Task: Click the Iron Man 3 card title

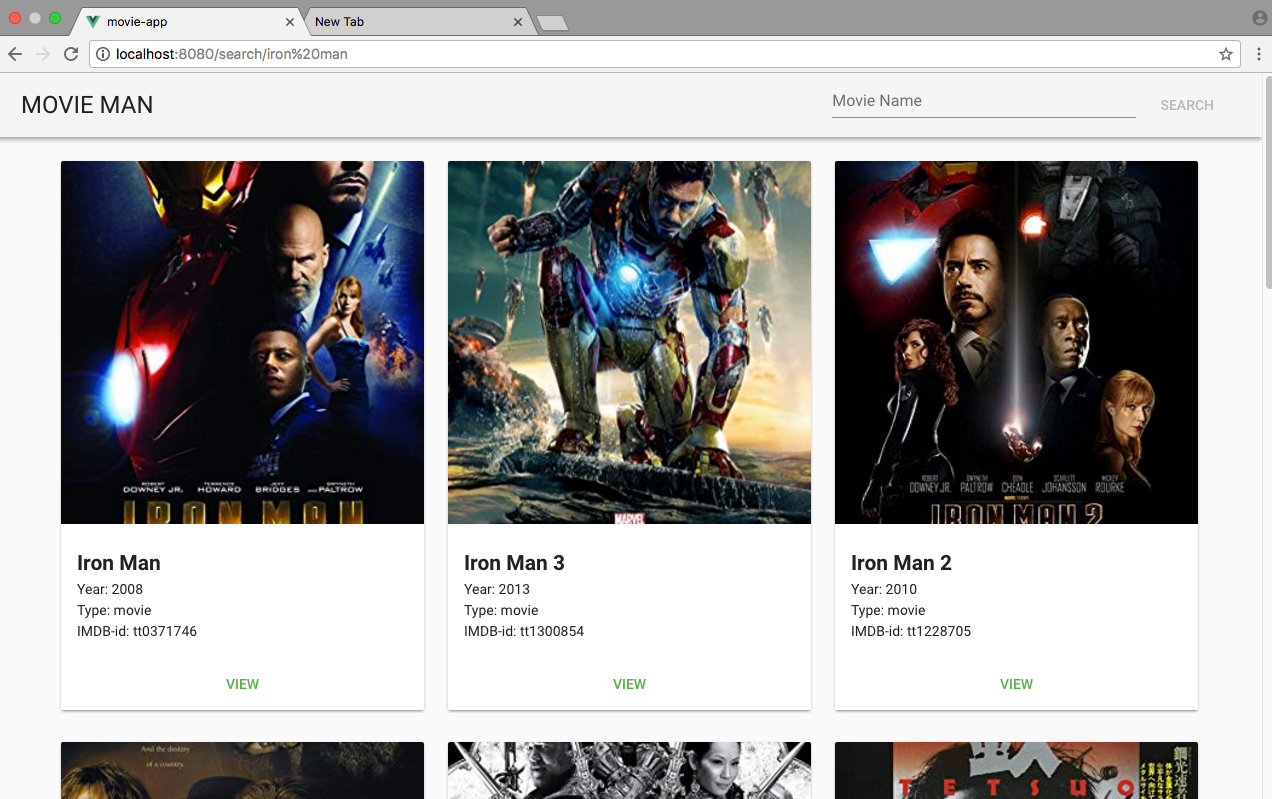Action: pos(514,563)
